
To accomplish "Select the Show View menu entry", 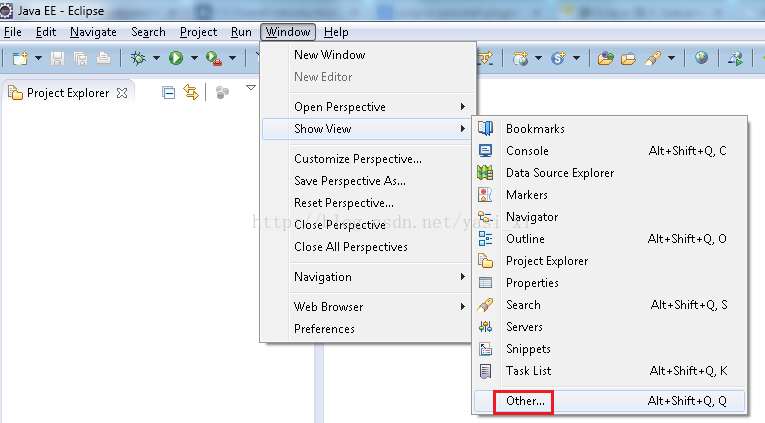I will tap(368, 129).
